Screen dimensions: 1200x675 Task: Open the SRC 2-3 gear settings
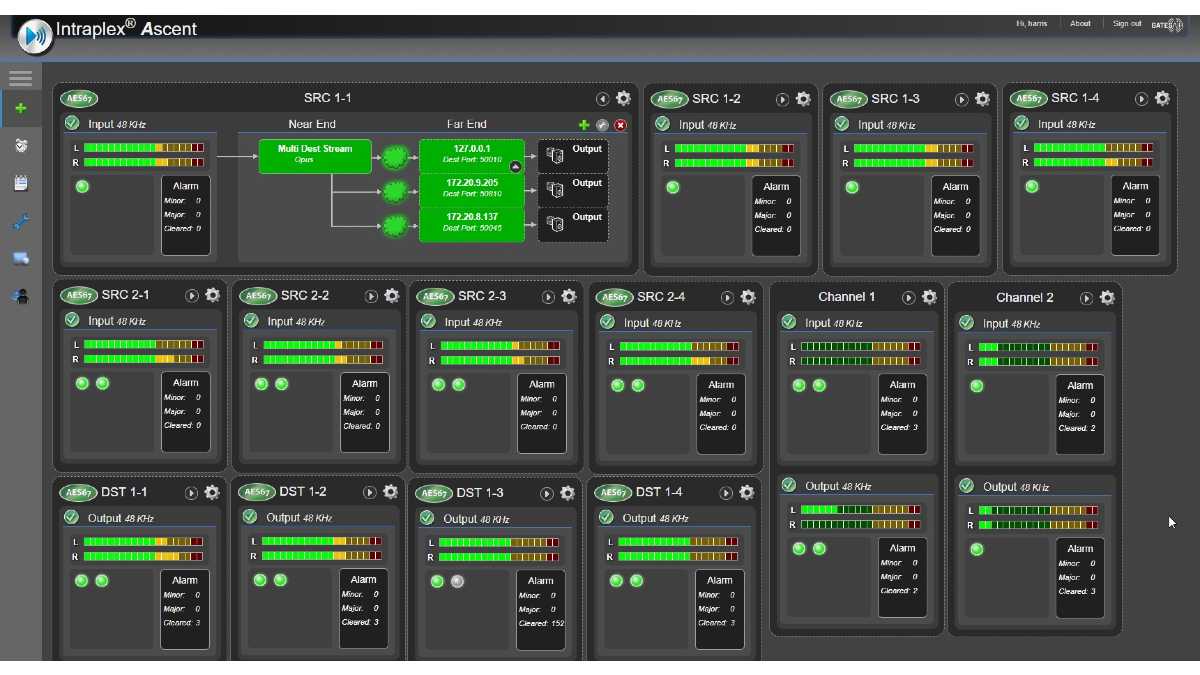point(569,296)
